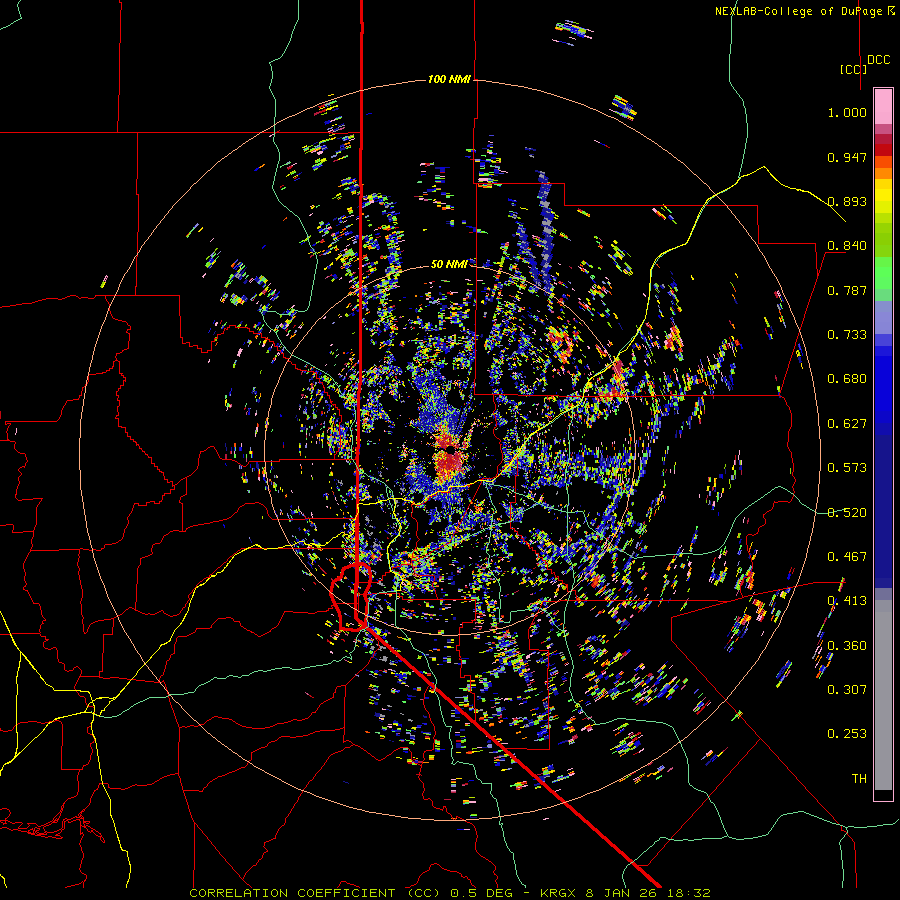
Task: Select the 0.733 legend value
Action: [x=847, y=335]
